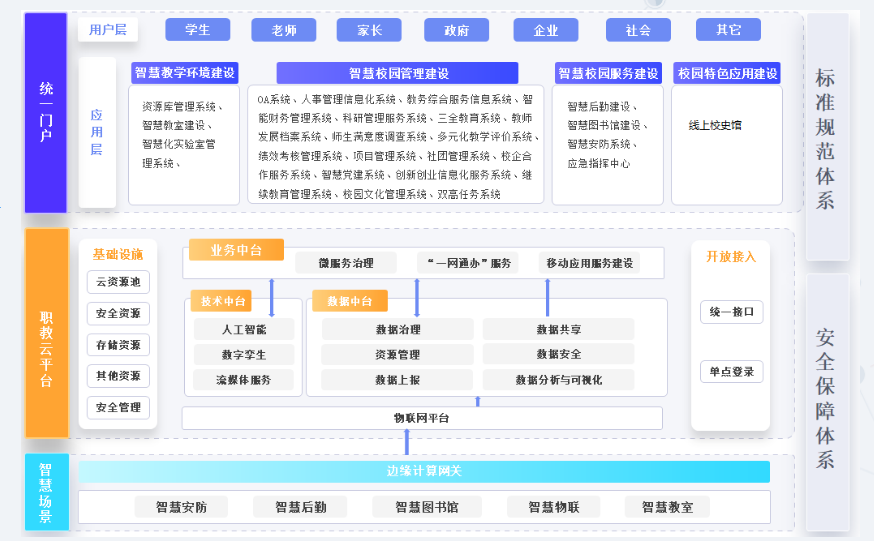The image size is (874, 541).
Task: Click the 数据治理 block
Action: click(397, 329)
